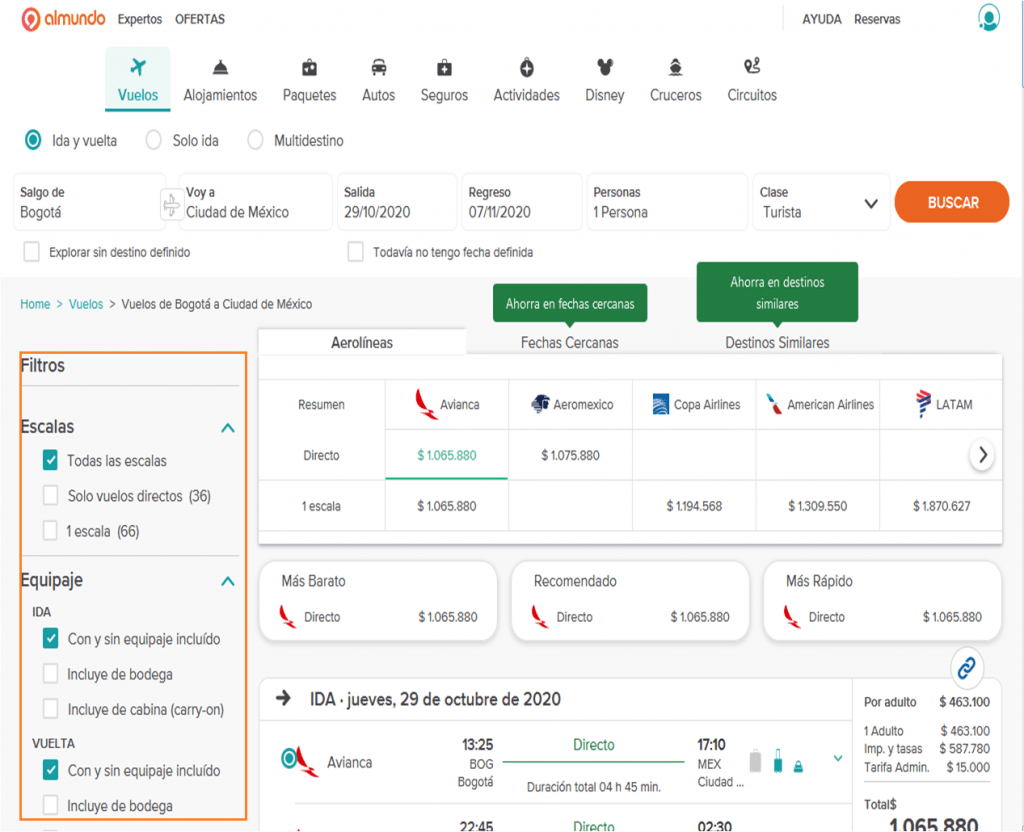Click grey checked baggage icon on flight
Image resolution: width=1024 pixels, height=832 pixels.
coord(756,761)
